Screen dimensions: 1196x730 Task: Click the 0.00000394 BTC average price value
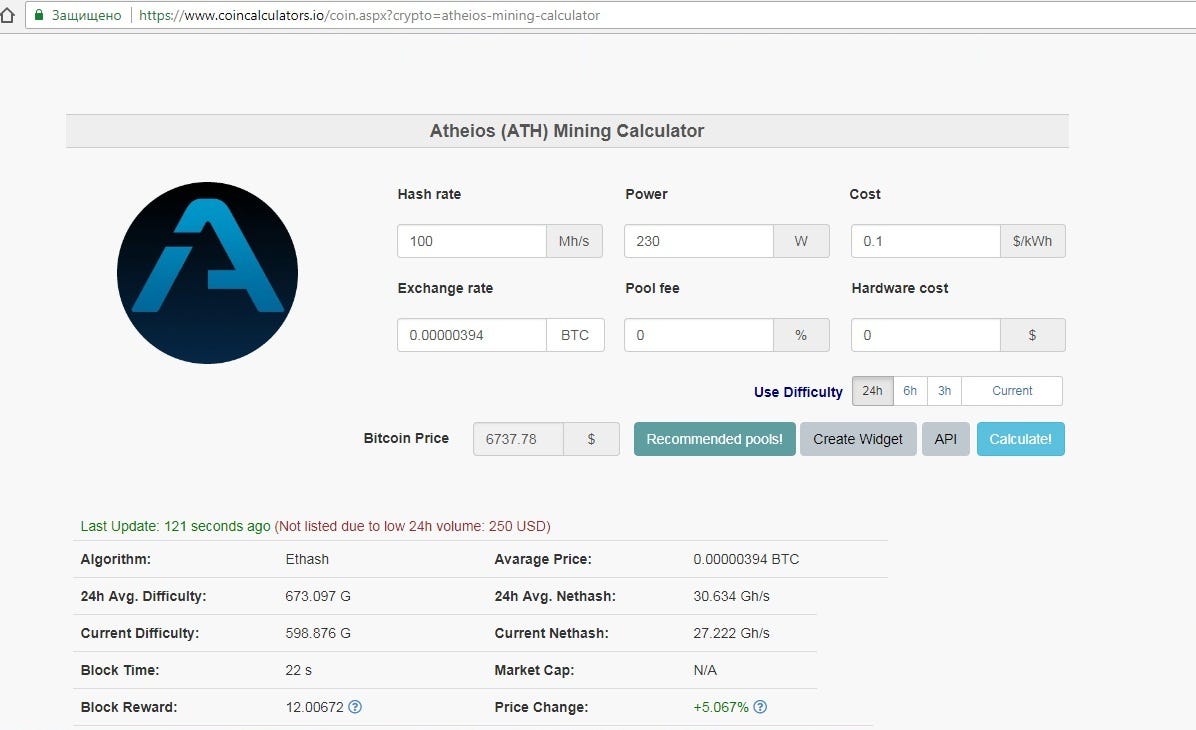(x=746, y=559)
